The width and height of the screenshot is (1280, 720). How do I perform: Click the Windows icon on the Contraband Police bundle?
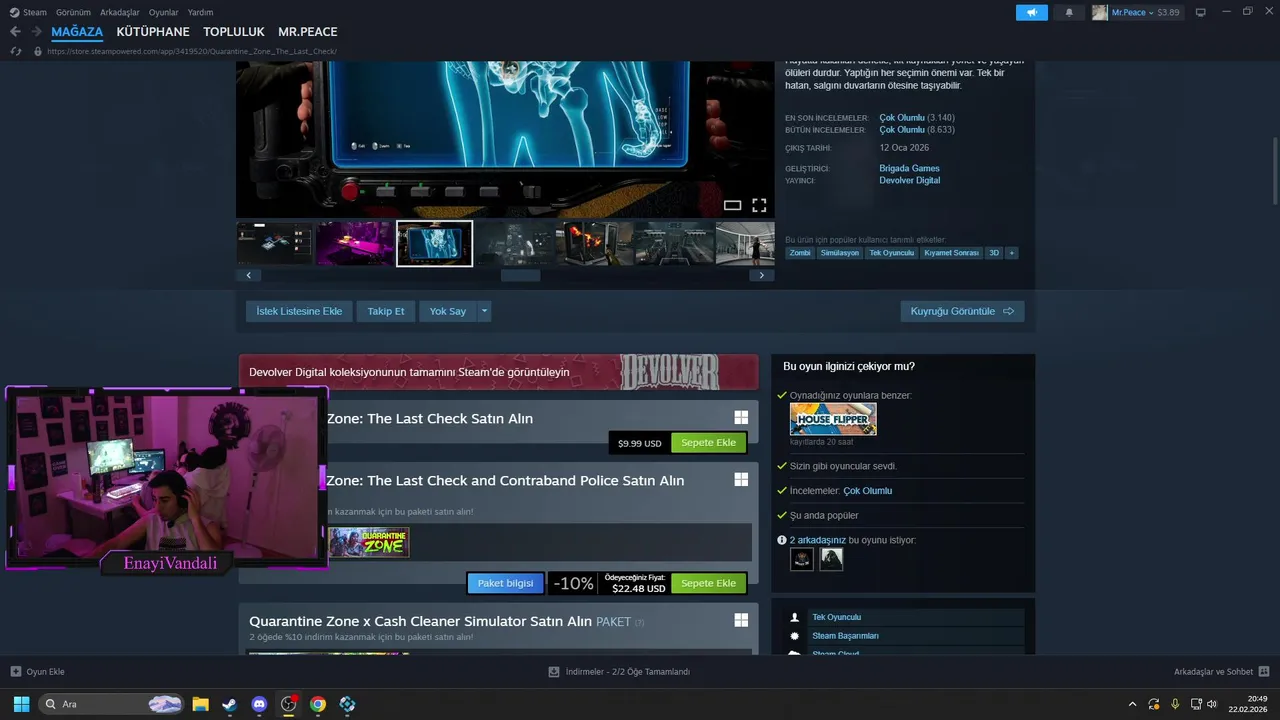[x=741, y=480]
